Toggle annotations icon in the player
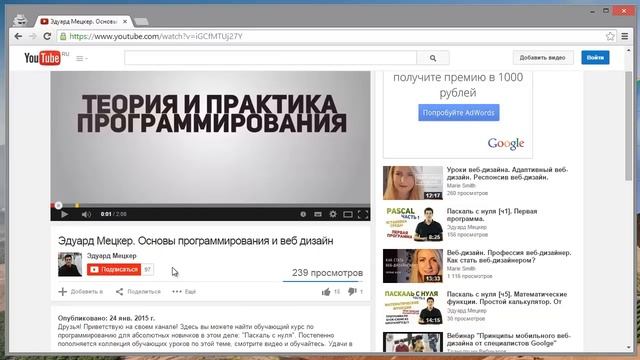This screenshot has width=640, height=360. (x=303, y=214)
